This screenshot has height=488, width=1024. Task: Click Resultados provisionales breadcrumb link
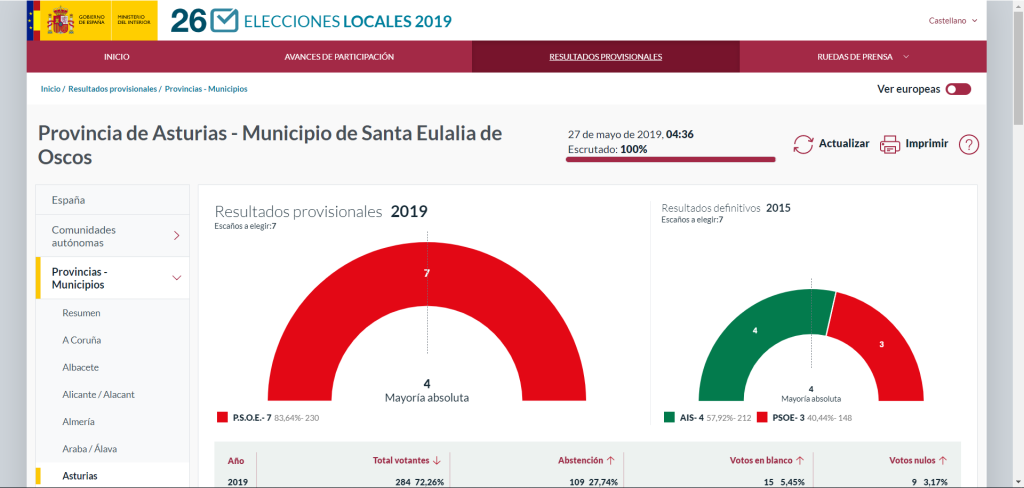[x=113, y=89]
